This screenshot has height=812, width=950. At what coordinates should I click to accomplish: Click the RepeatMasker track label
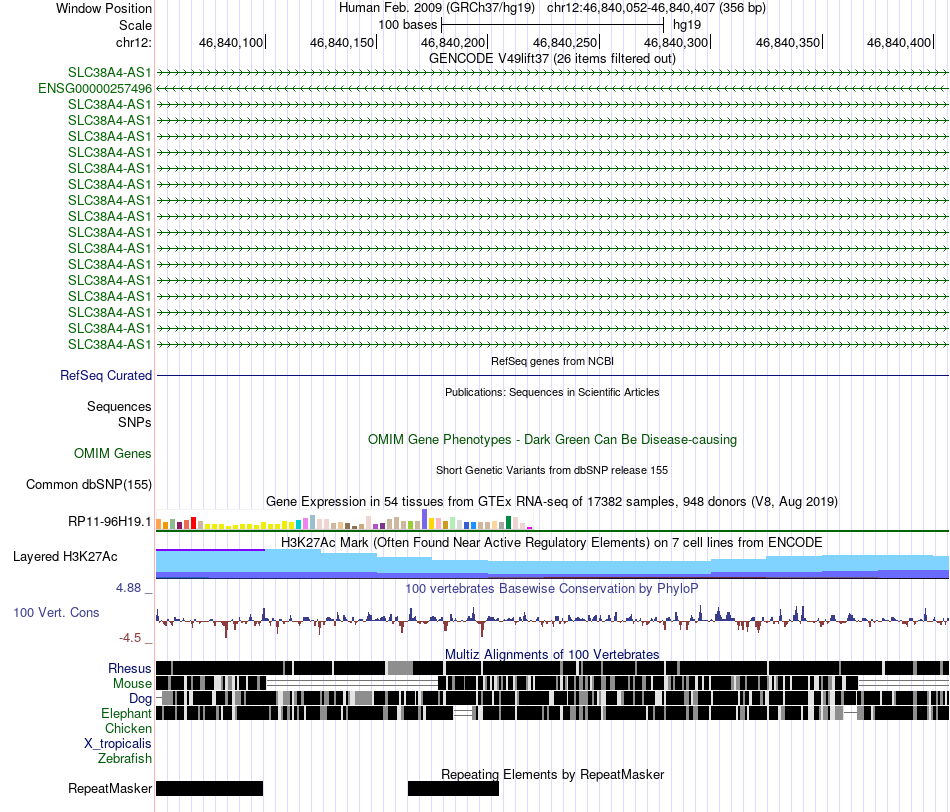pyautogui.click(x=110, y=788)
